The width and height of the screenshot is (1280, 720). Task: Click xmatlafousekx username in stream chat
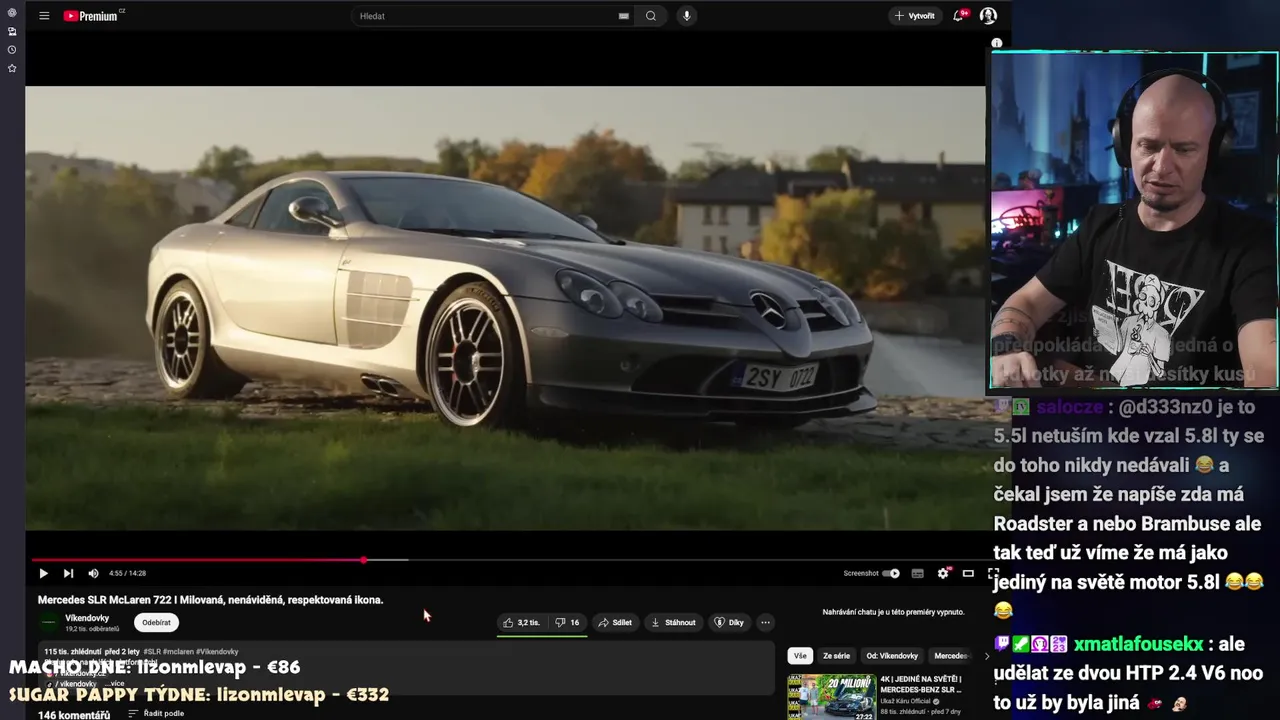point(1138,645)
